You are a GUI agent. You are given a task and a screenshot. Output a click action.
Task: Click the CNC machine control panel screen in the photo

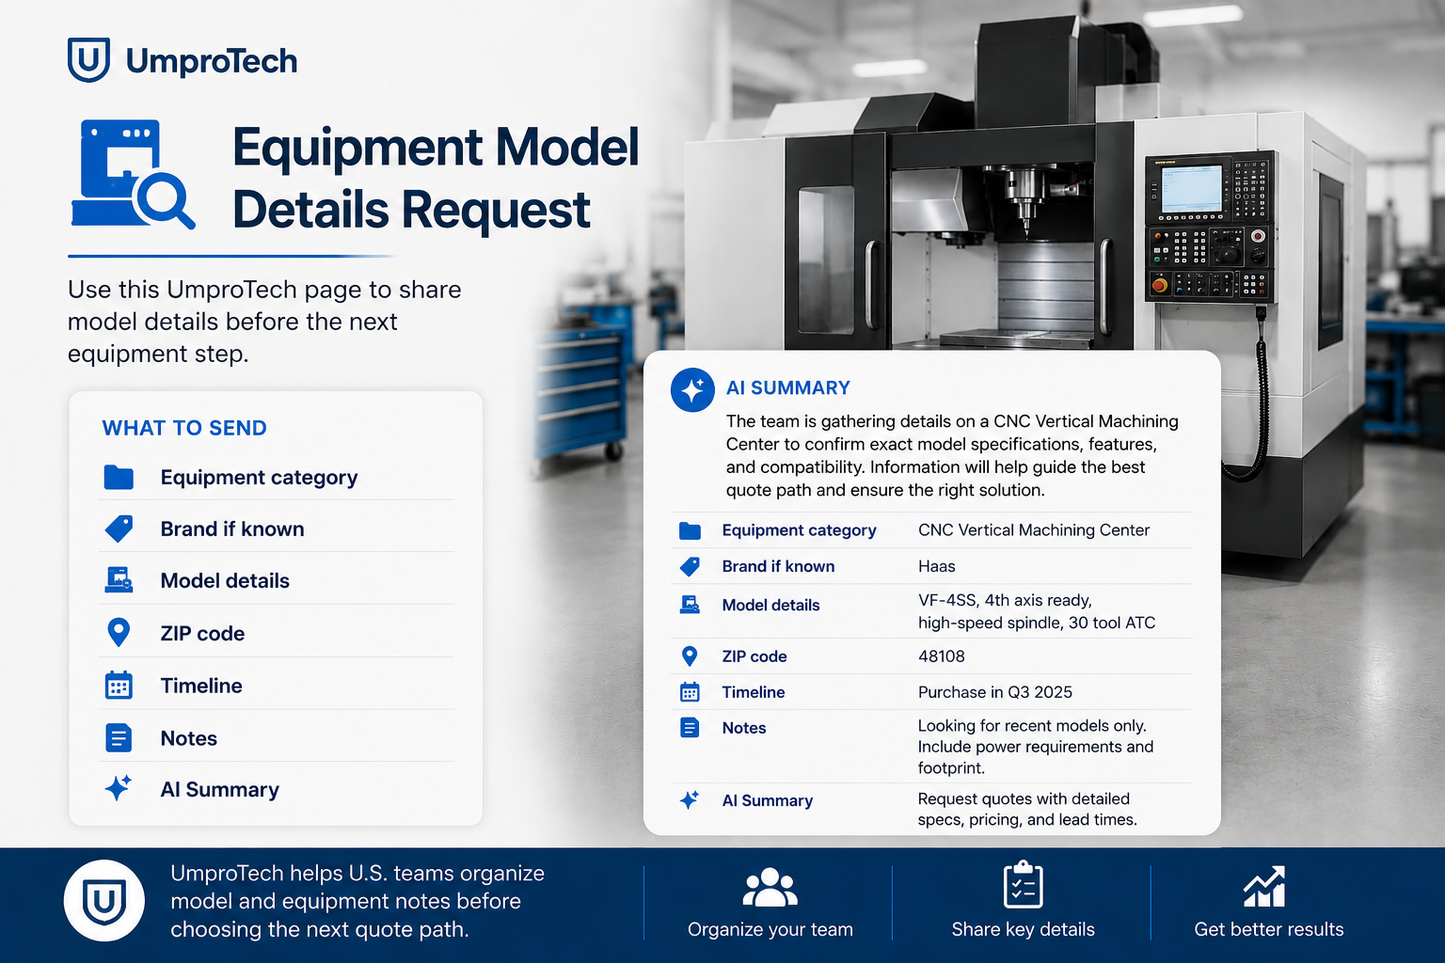(x=1191, y=188)
